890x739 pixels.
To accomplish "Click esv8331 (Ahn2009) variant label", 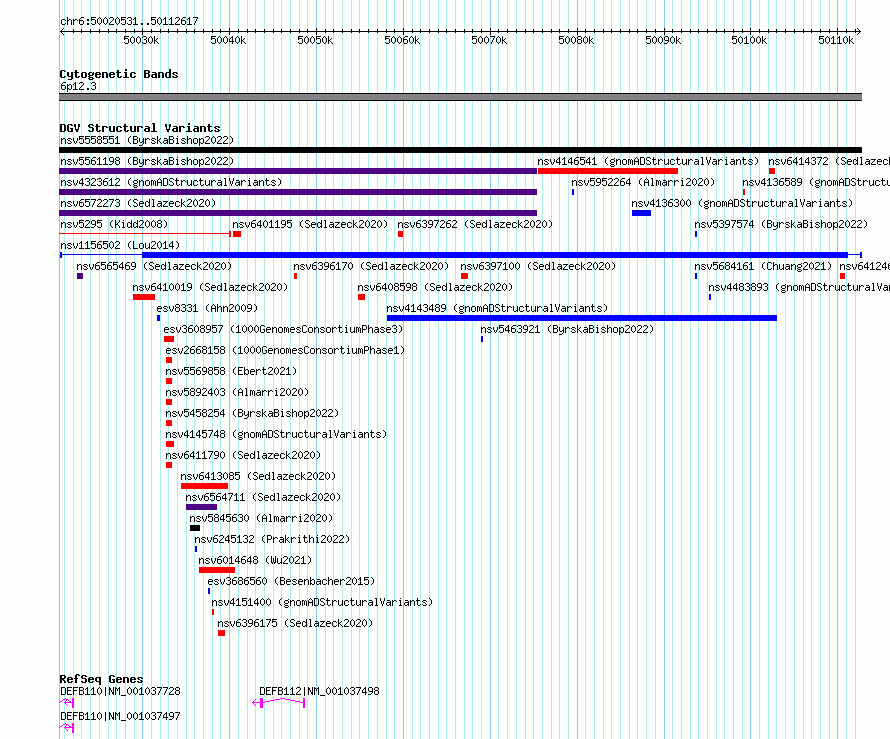I will (x=207, y=308).
